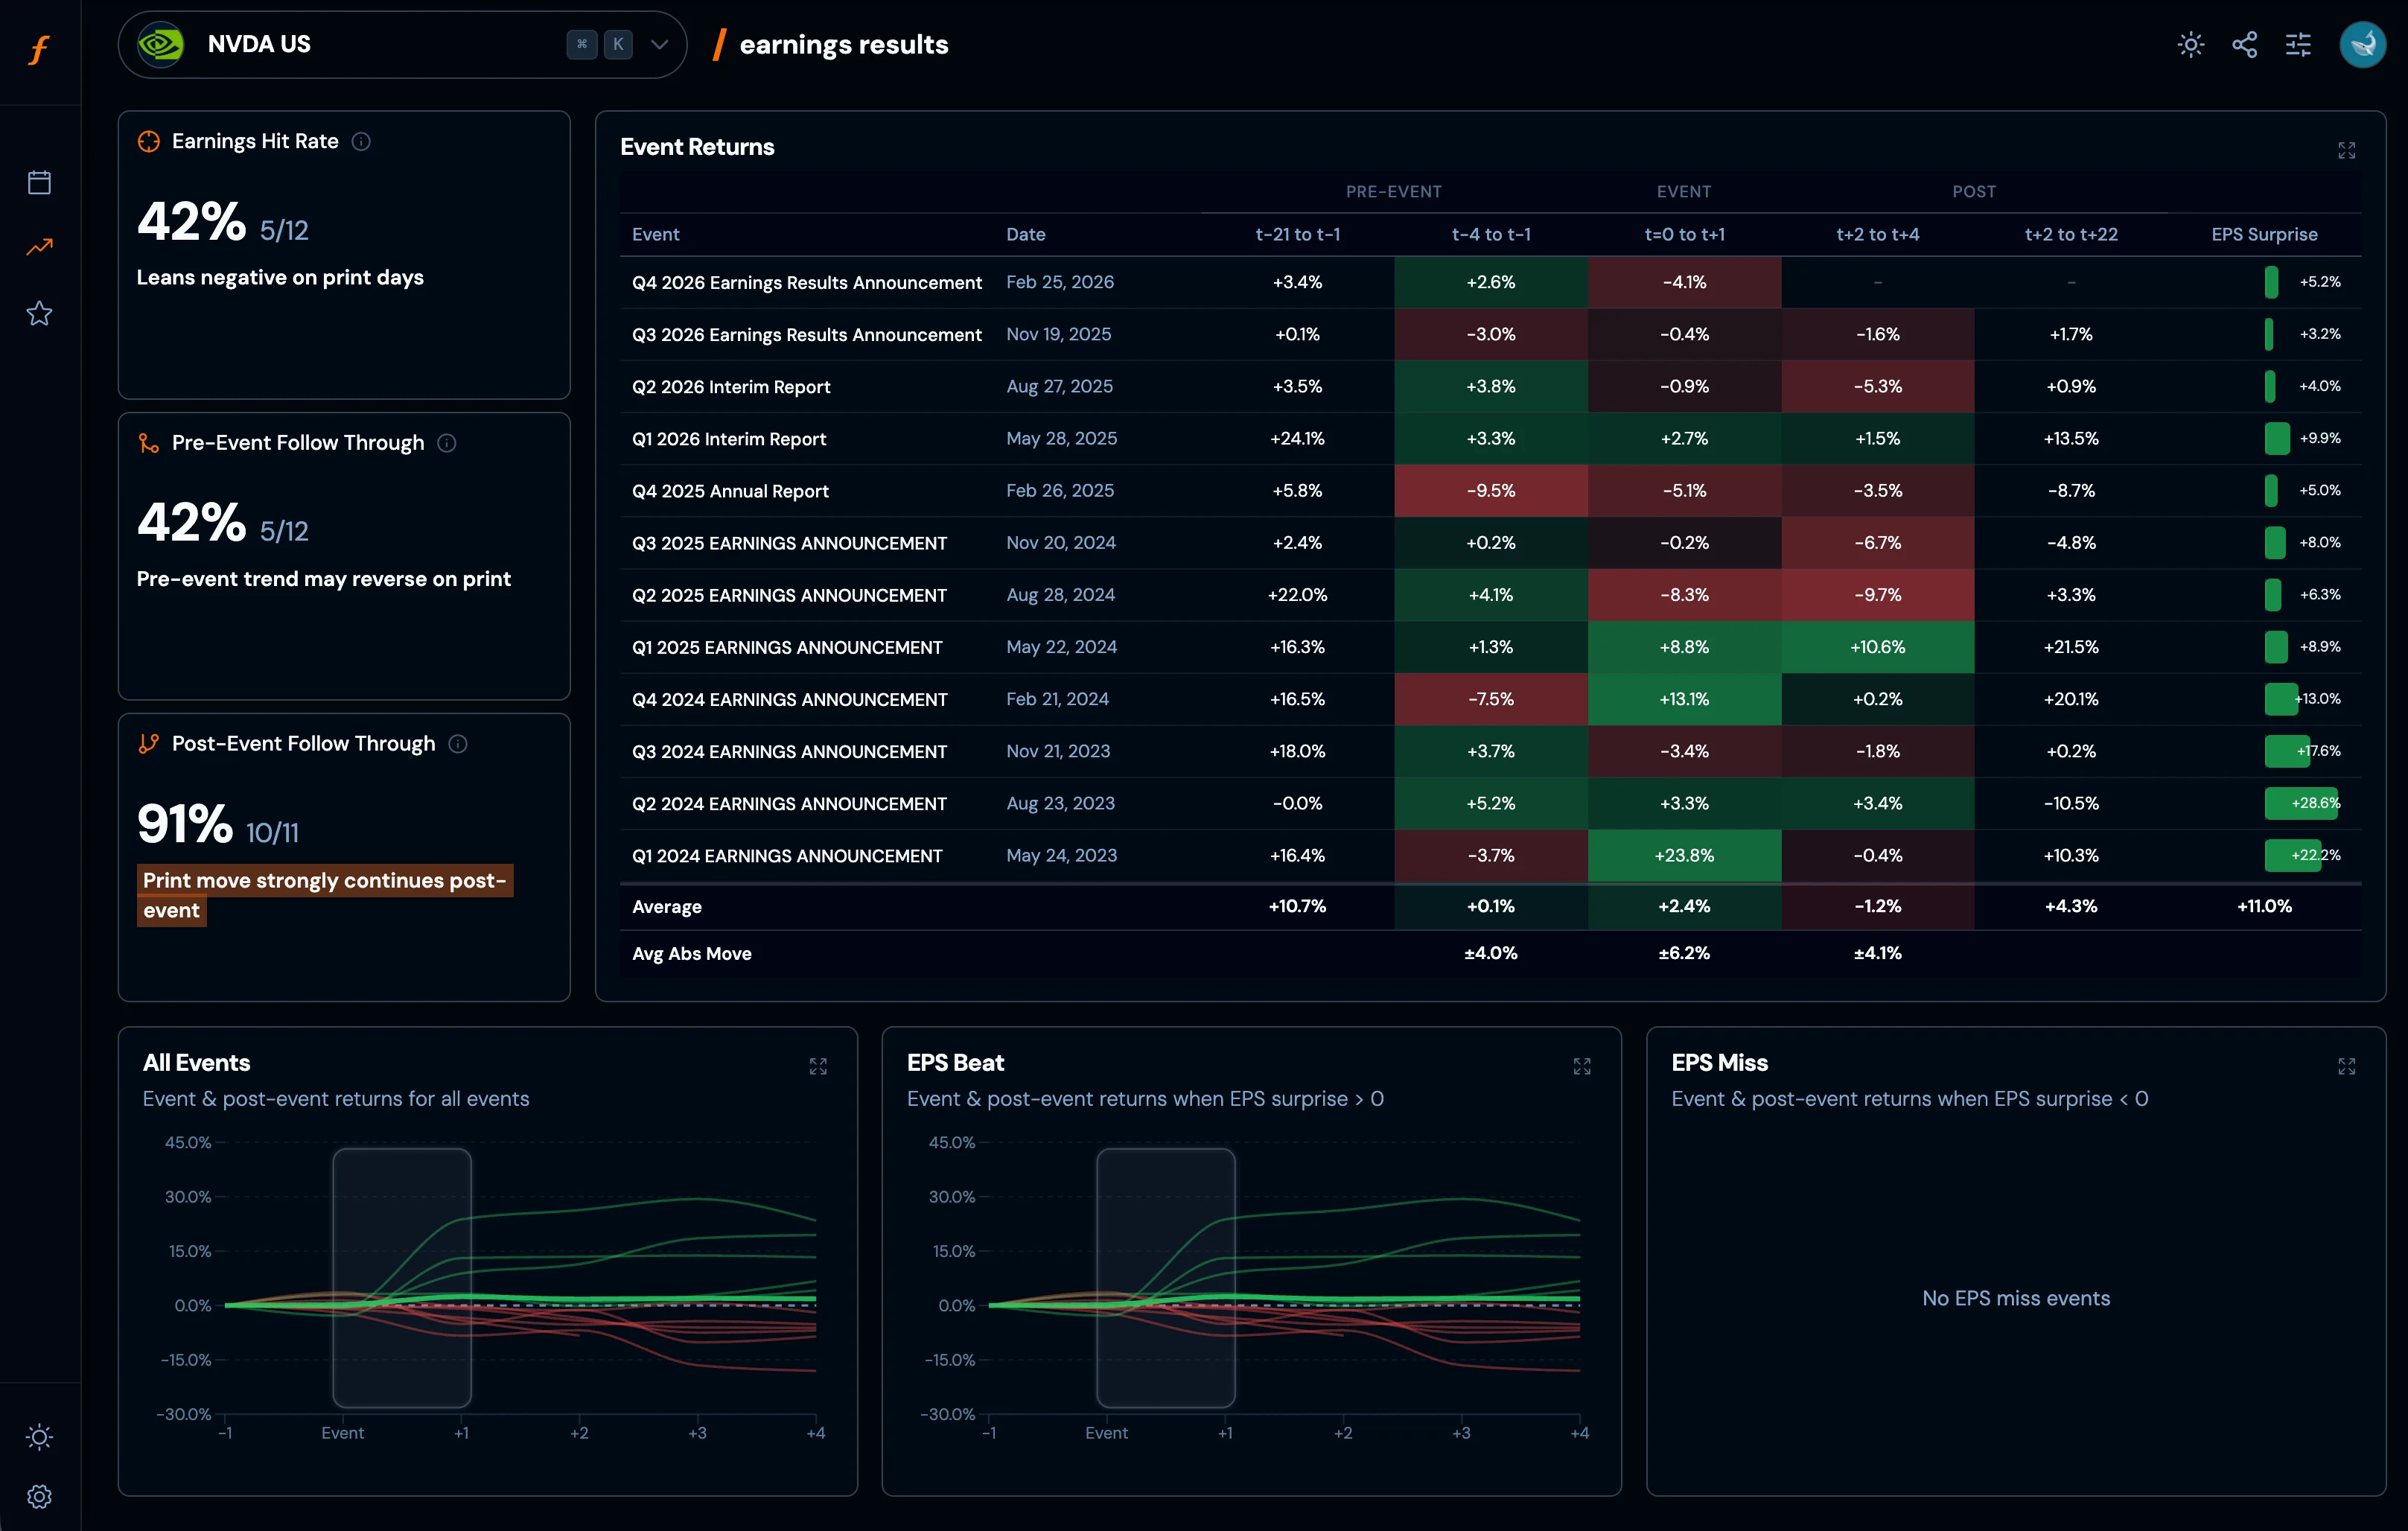Open the Q1 2026 Interim Report row
Image resolution: width=2408 pixels, height=1531 pixels.
click(729, 439)
